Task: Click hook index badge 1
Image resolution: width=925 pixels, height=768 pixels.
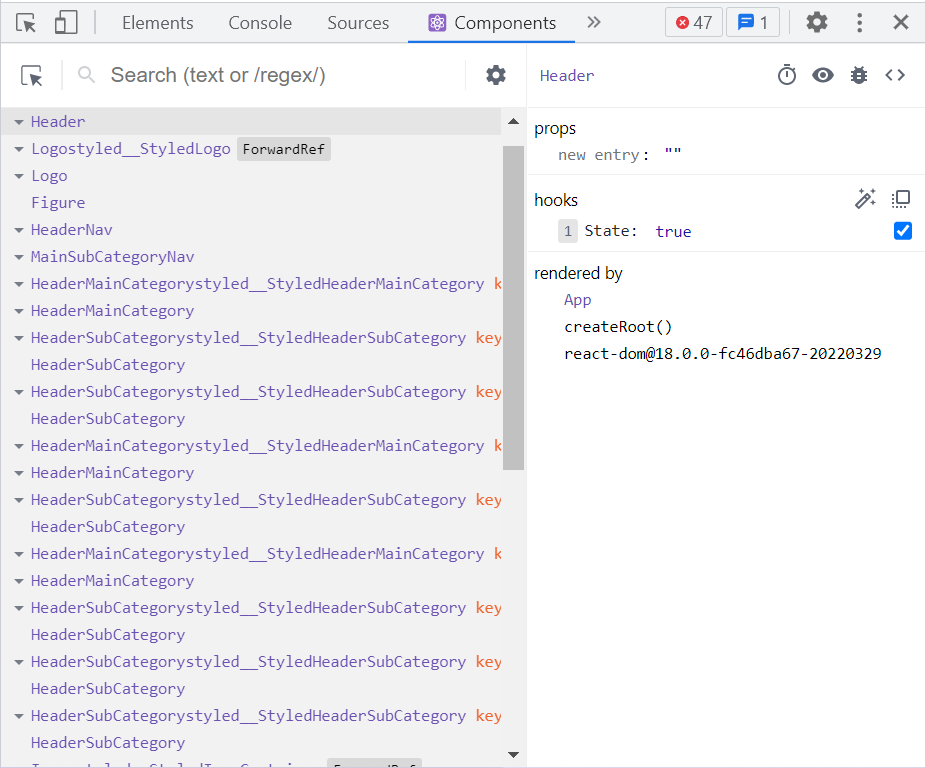Action: [x=568, y=231]
